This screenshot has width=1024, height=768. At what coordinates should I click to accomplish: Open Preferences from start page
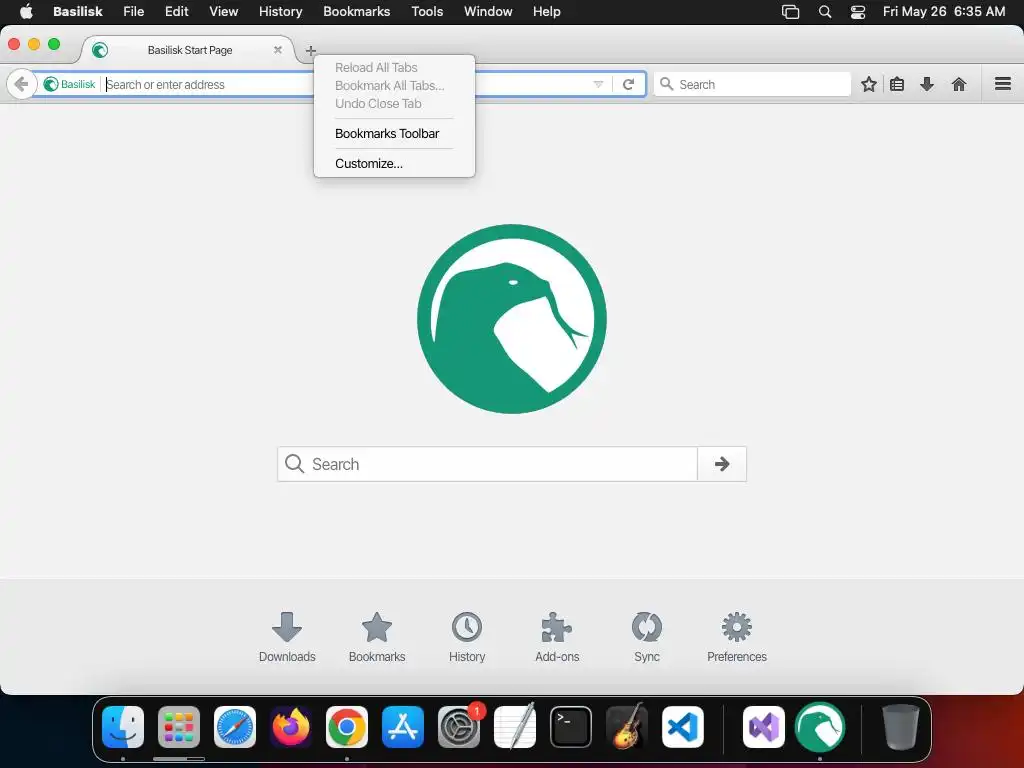(737, 637)
